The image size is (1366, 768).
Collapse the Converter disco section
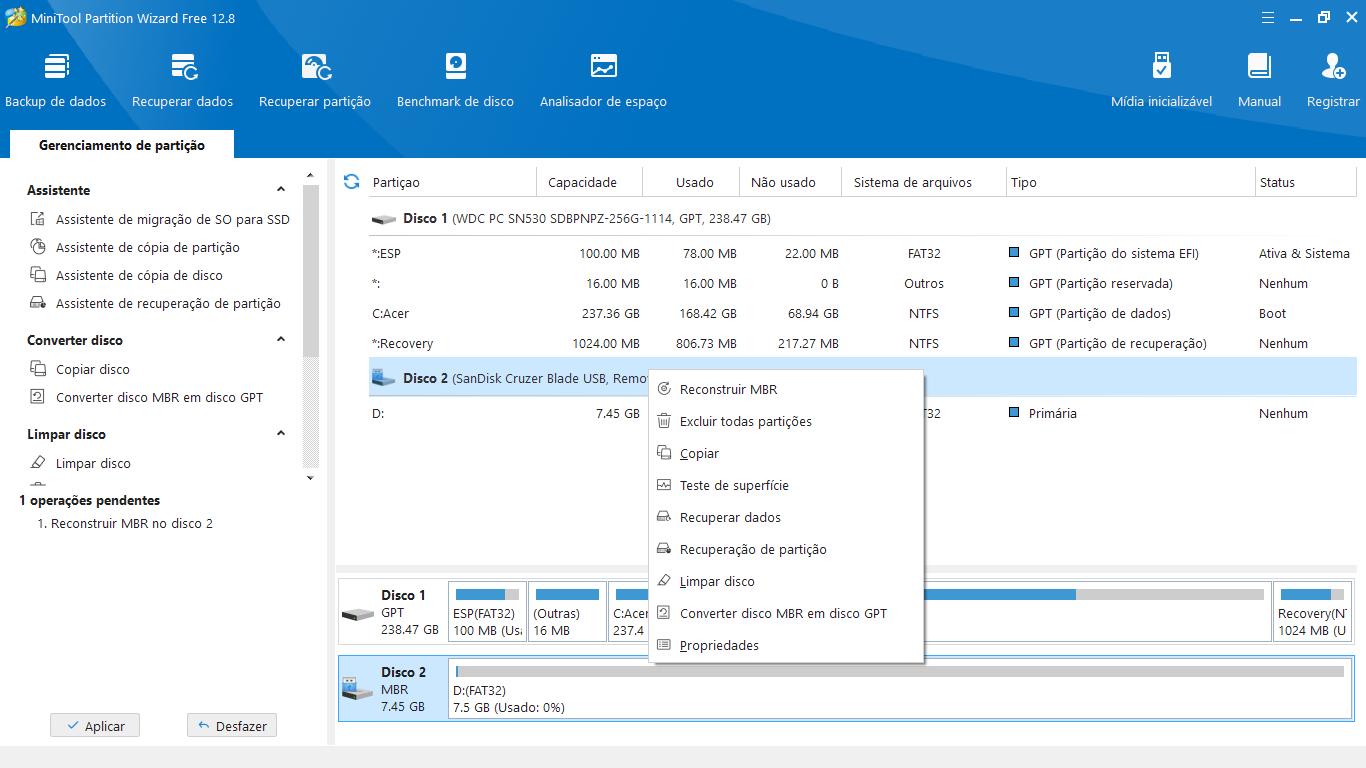click(281, 340)
